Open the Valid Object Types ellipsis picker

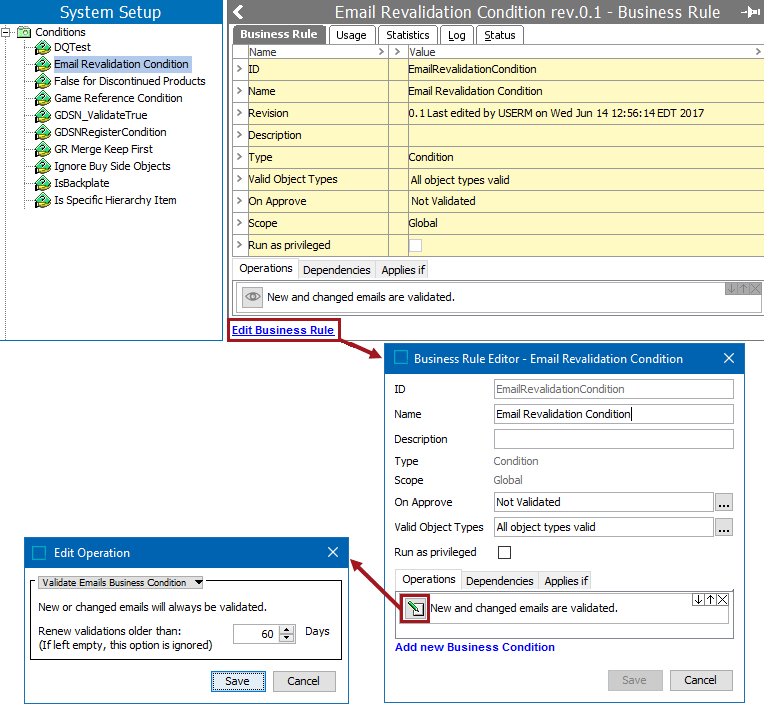[x=724, y=527]
